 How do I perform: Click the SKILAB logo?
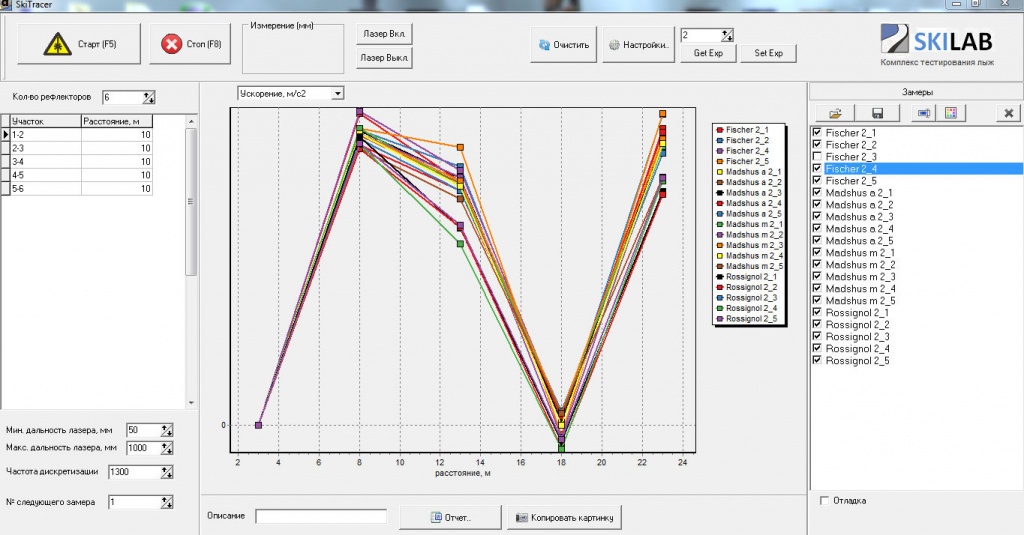(936, 40)
